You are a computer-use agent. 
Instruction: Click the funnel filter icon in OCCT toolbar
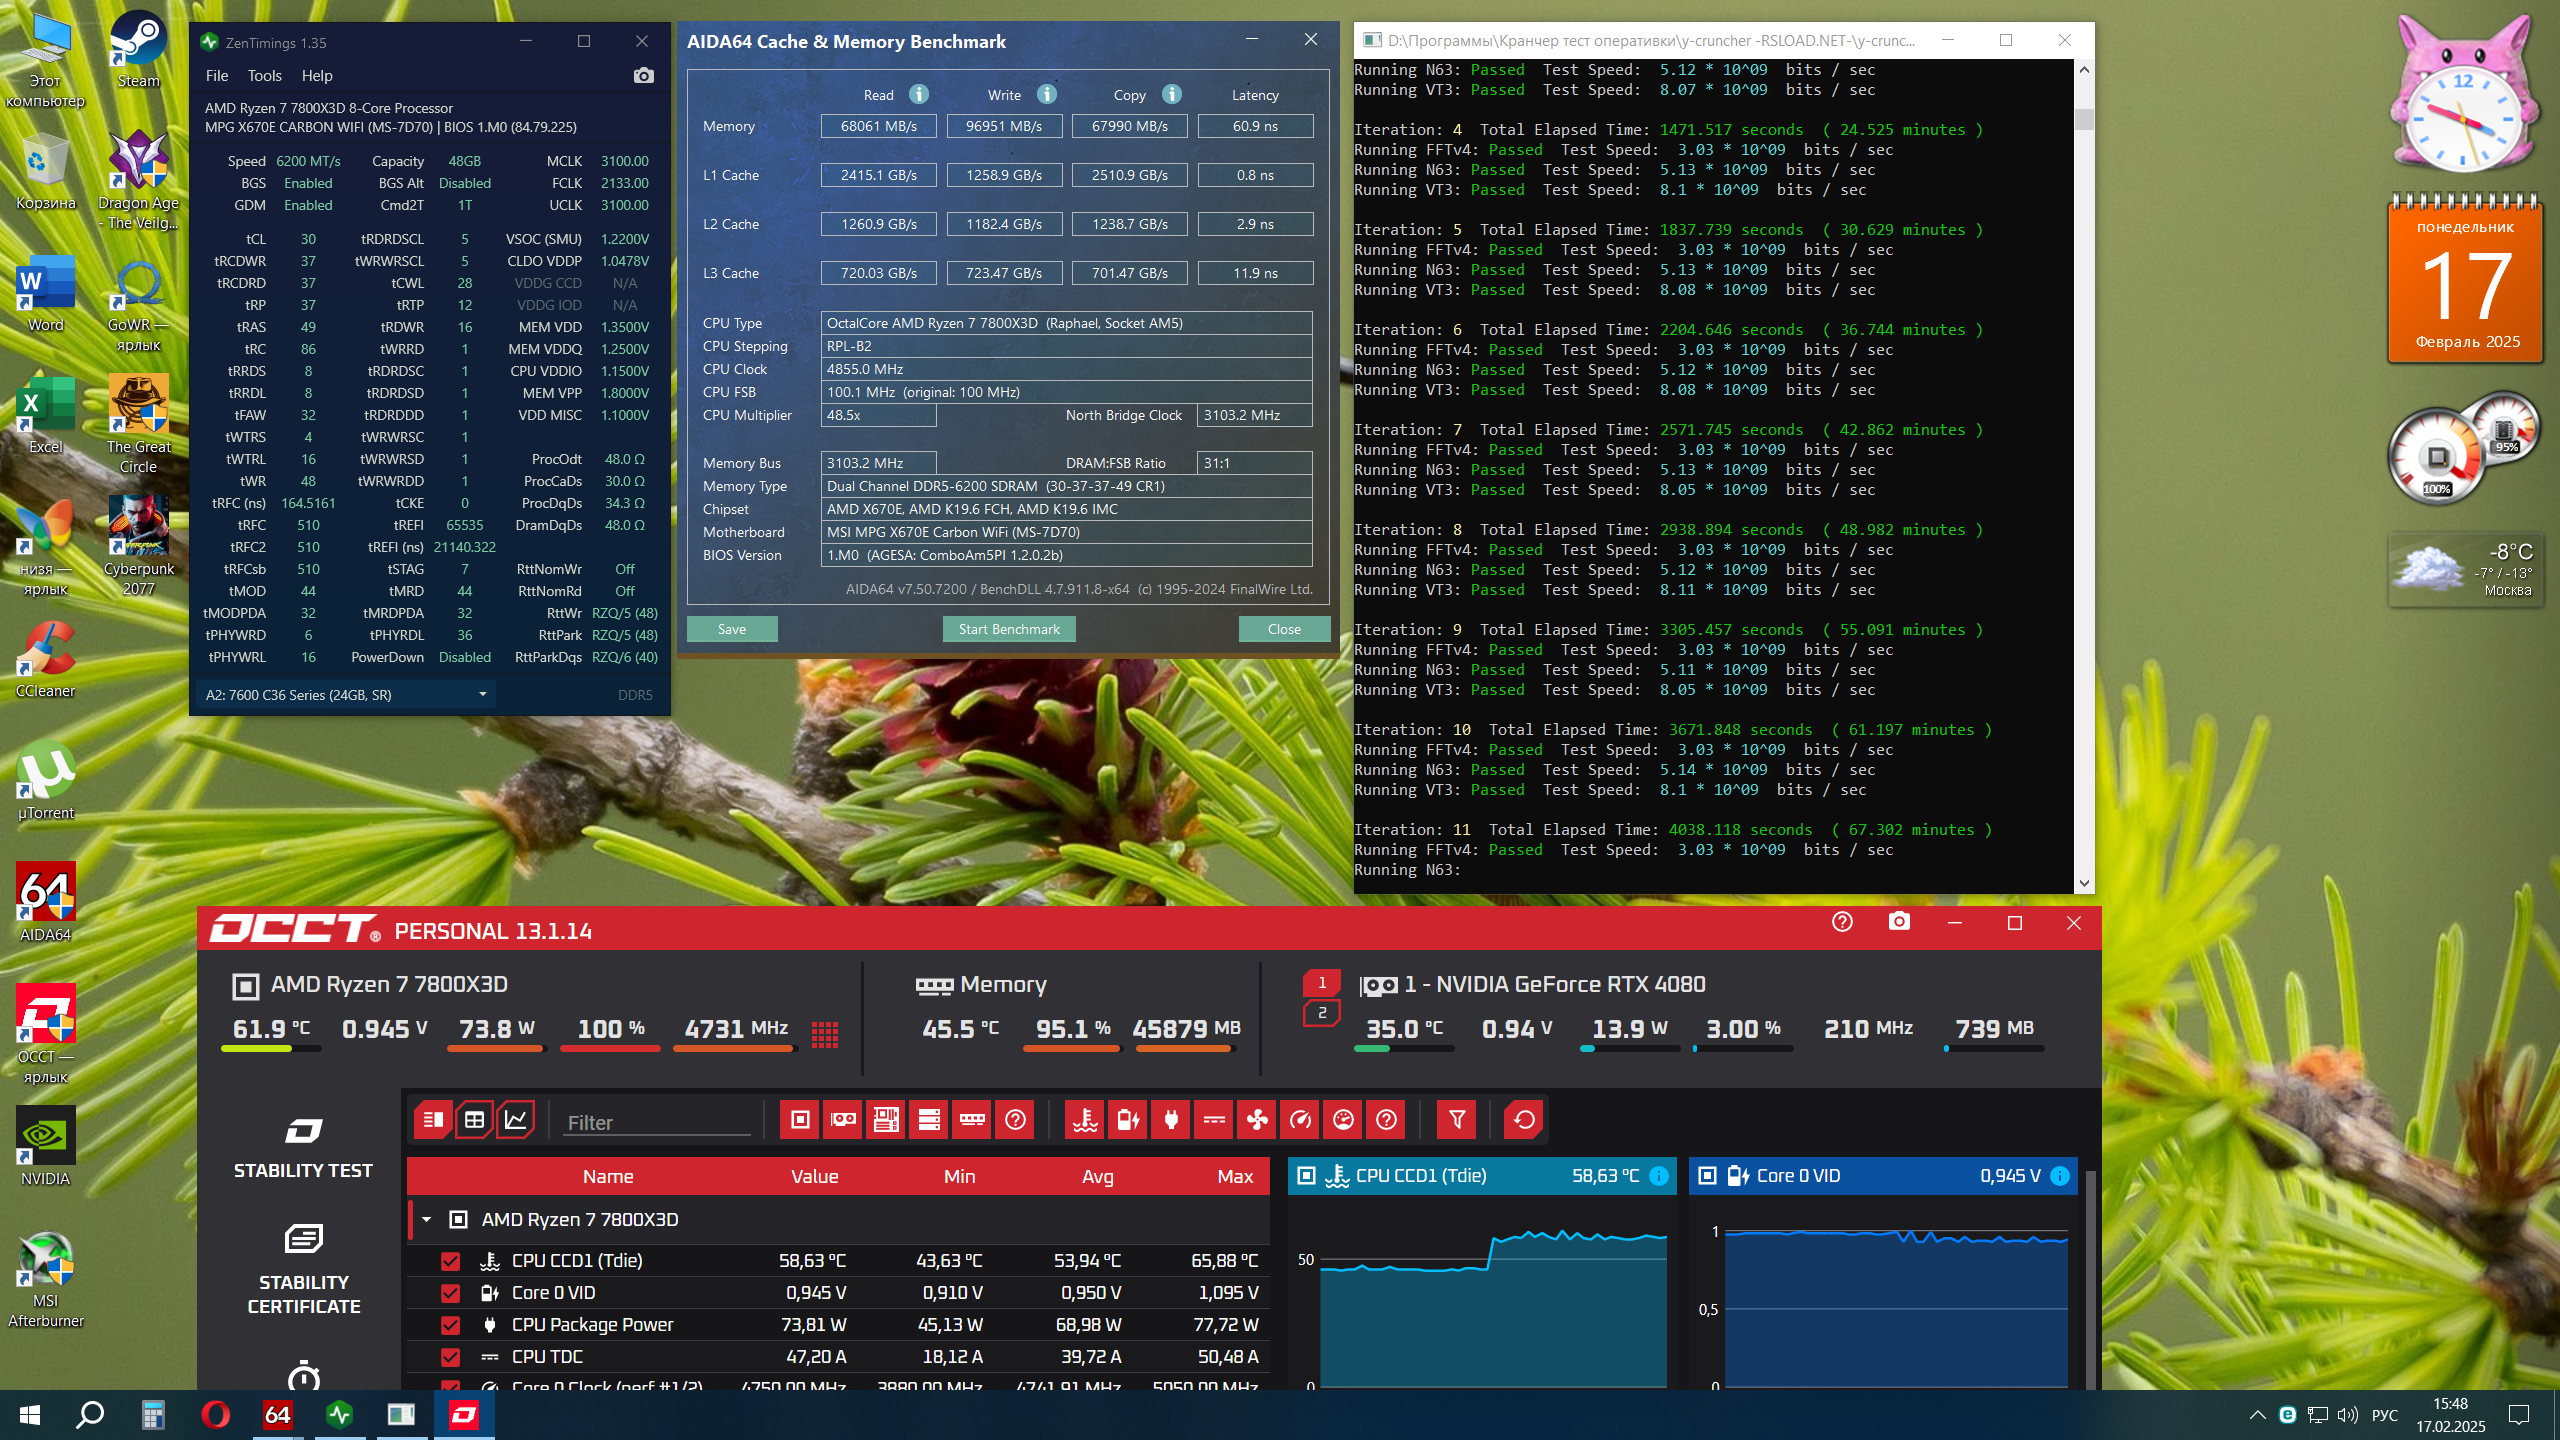click(x=1457, y=1120)
